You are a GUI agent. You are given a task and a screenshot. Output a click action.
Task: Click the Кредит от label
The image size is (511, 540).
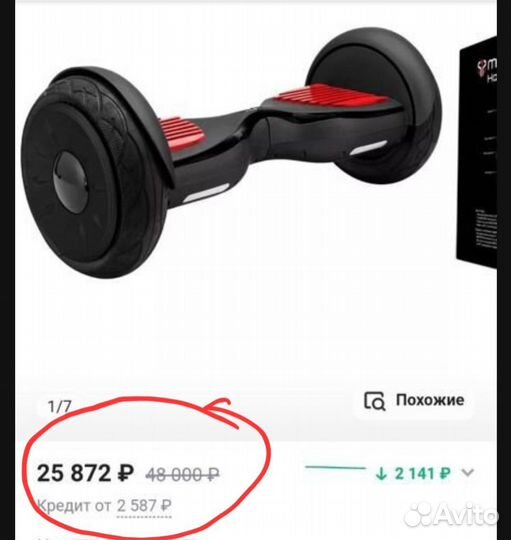click(74, 506)
